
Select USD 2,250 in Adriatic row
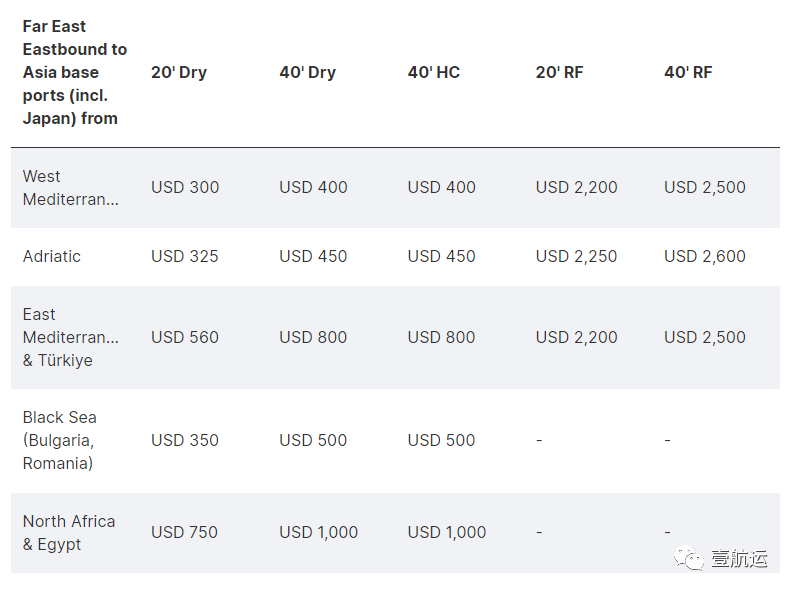point(577,256)
